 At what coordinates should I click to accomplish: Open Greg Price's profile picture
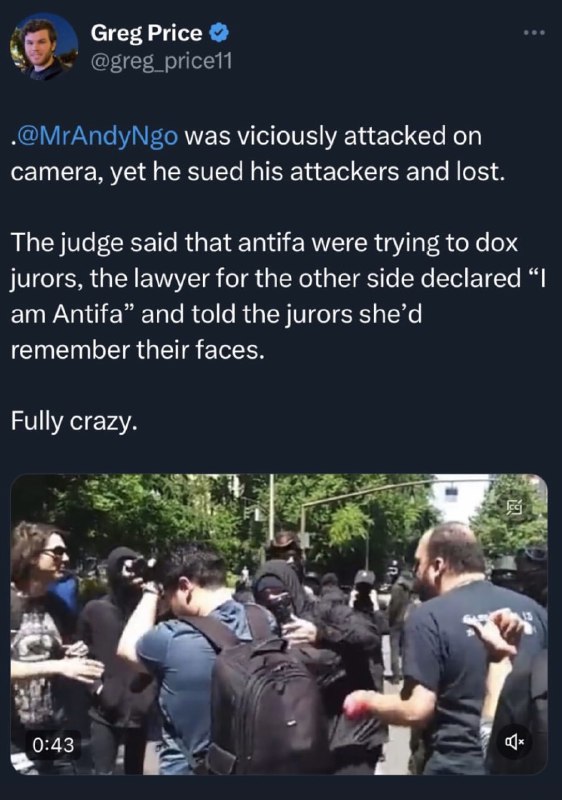44,46
